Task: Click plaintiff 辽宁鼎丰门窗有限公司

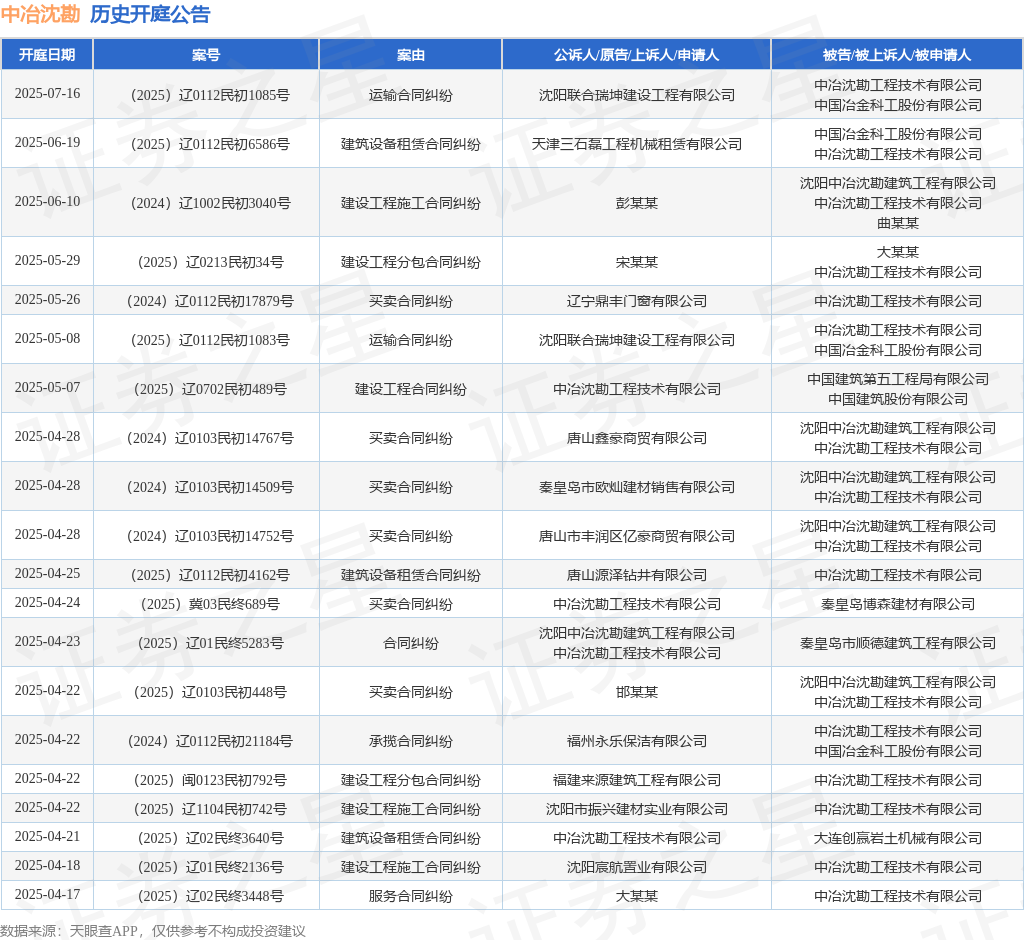Action: coord(637,301)
